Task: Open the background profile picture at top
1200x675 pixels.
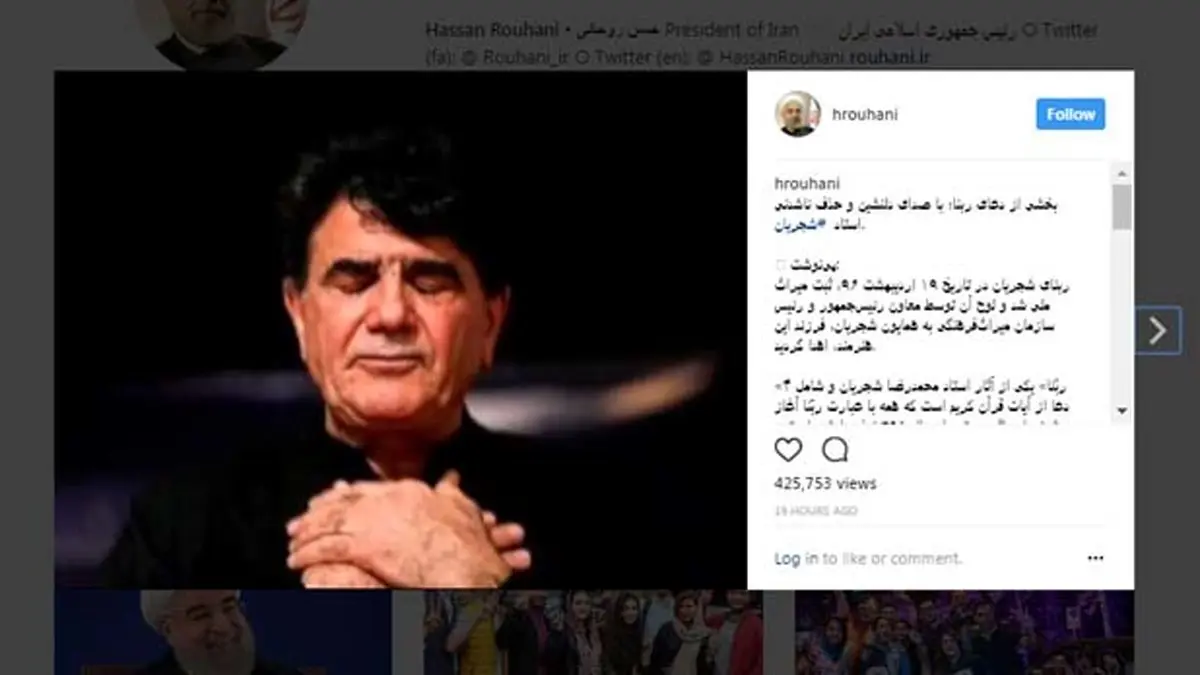Action: pos(221,30)
